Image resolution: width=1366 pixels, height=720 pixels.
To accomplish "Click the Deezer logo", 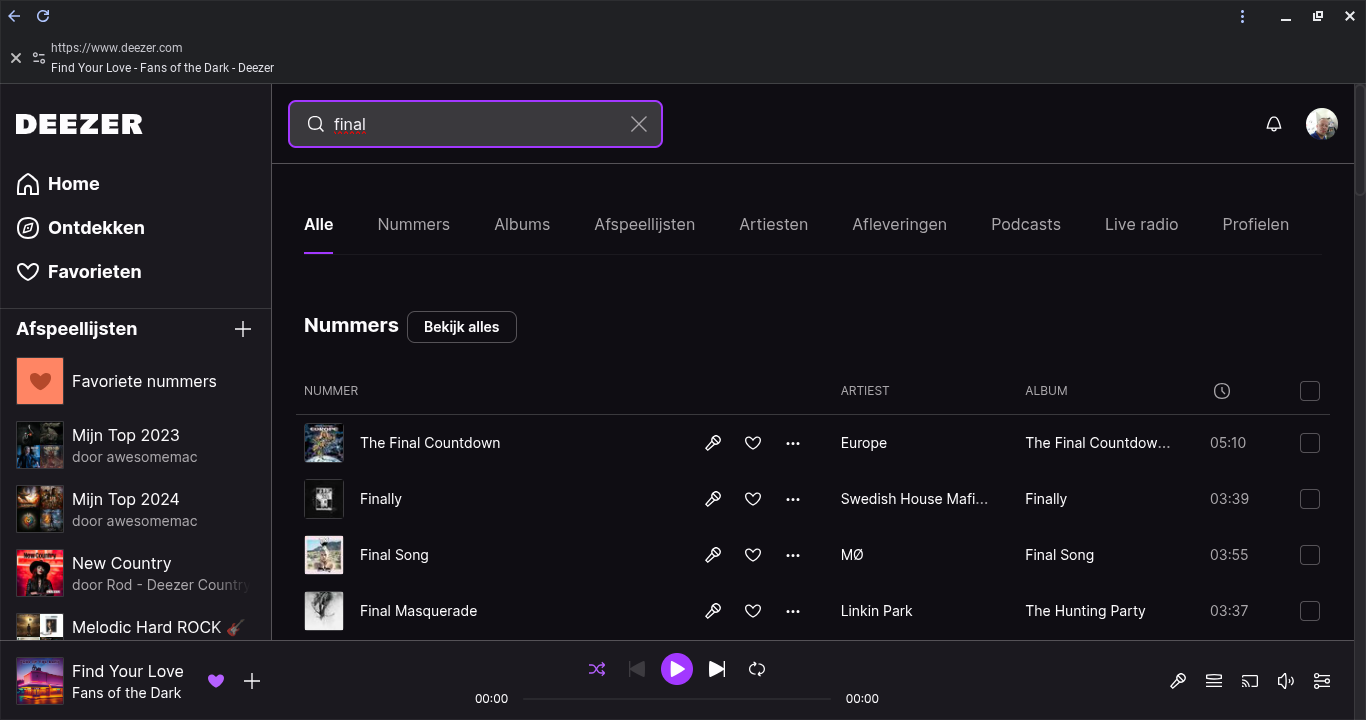I will [x=79, y=124].
